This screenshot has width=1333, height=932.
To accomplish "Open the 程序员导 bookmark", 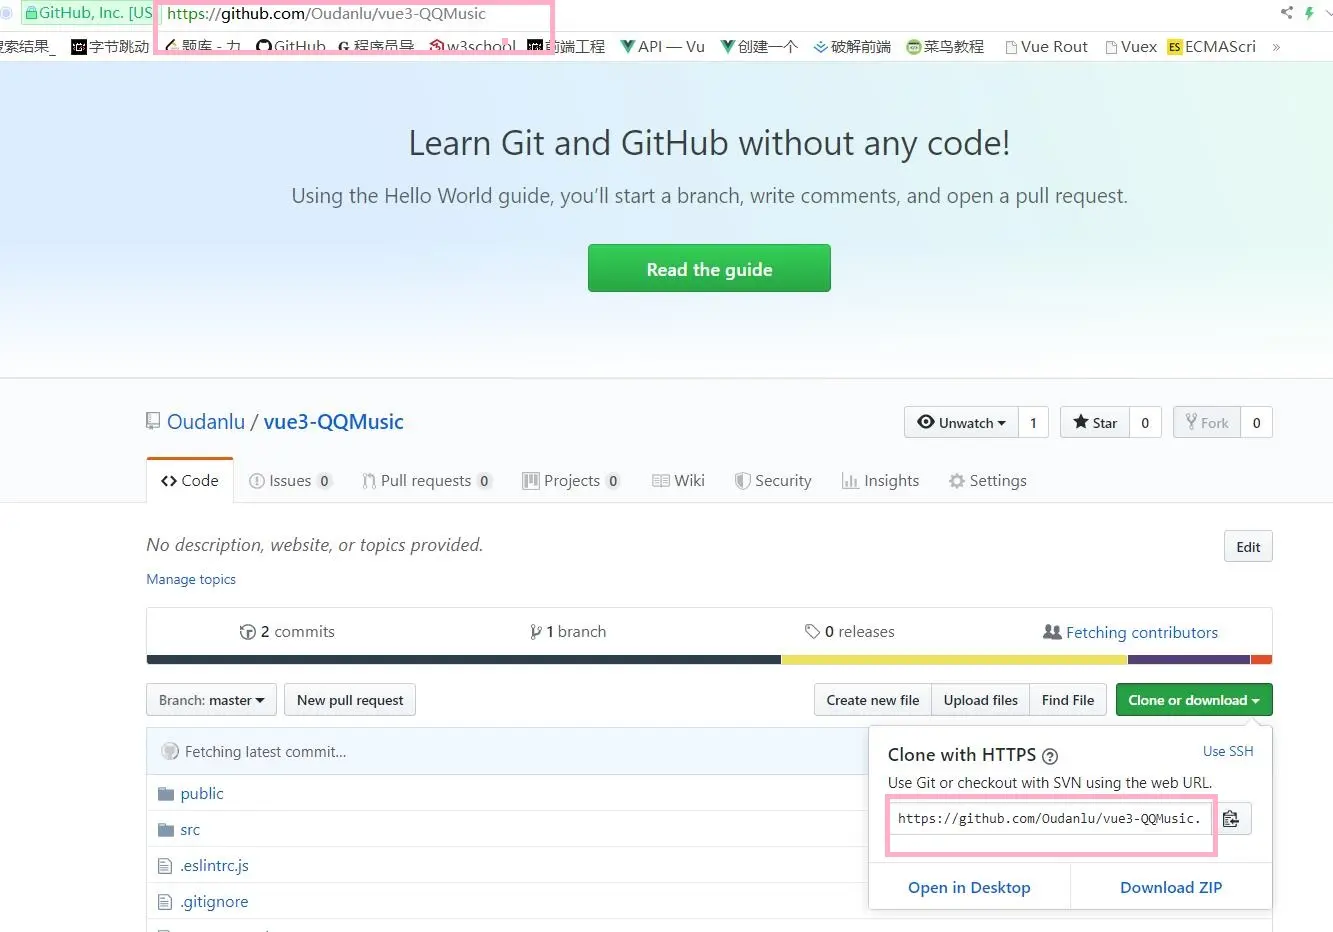I will pyautogui.click(x=376, y=47).
